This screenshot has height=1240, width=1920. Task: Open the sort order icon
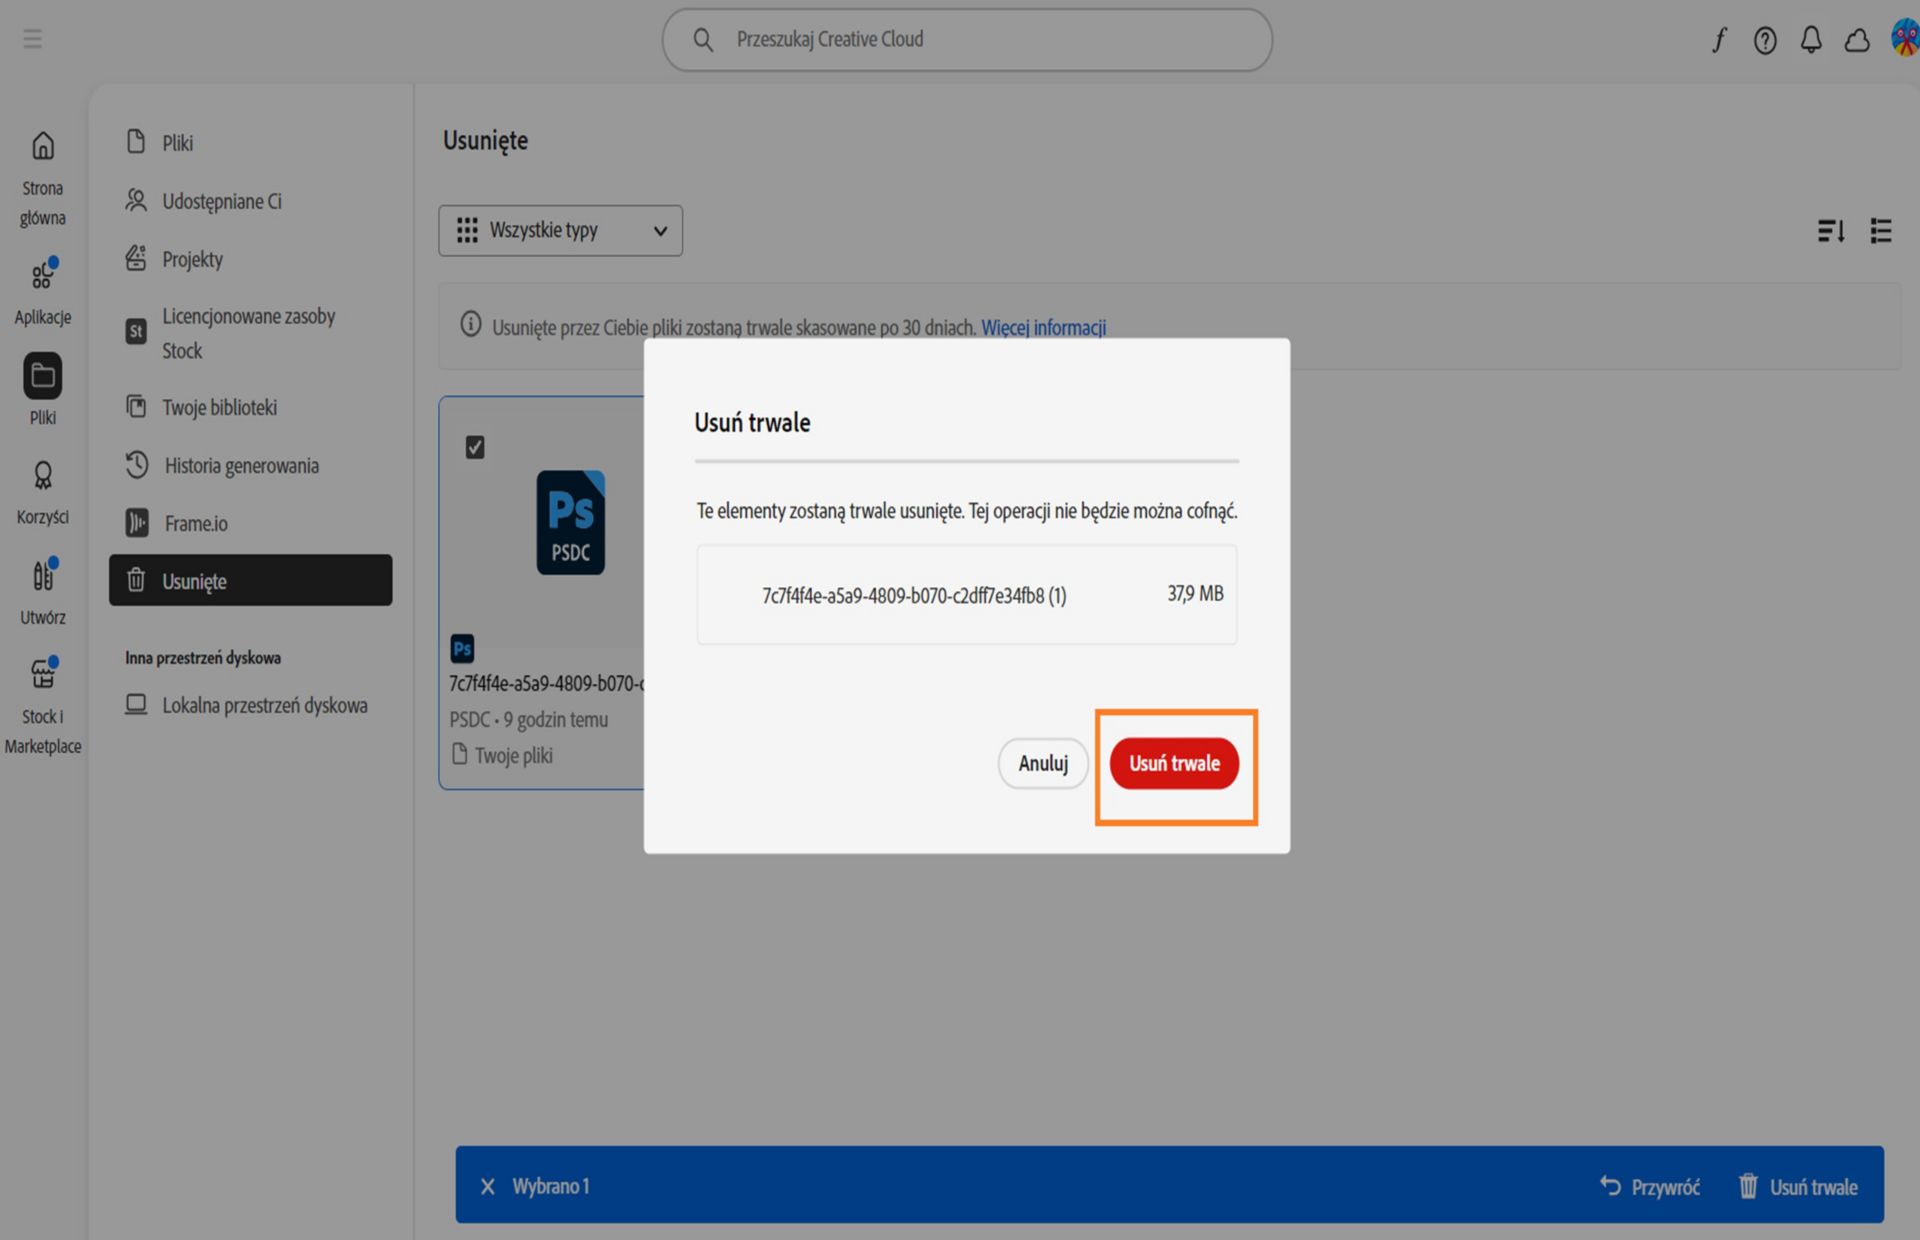(1831, 231)
